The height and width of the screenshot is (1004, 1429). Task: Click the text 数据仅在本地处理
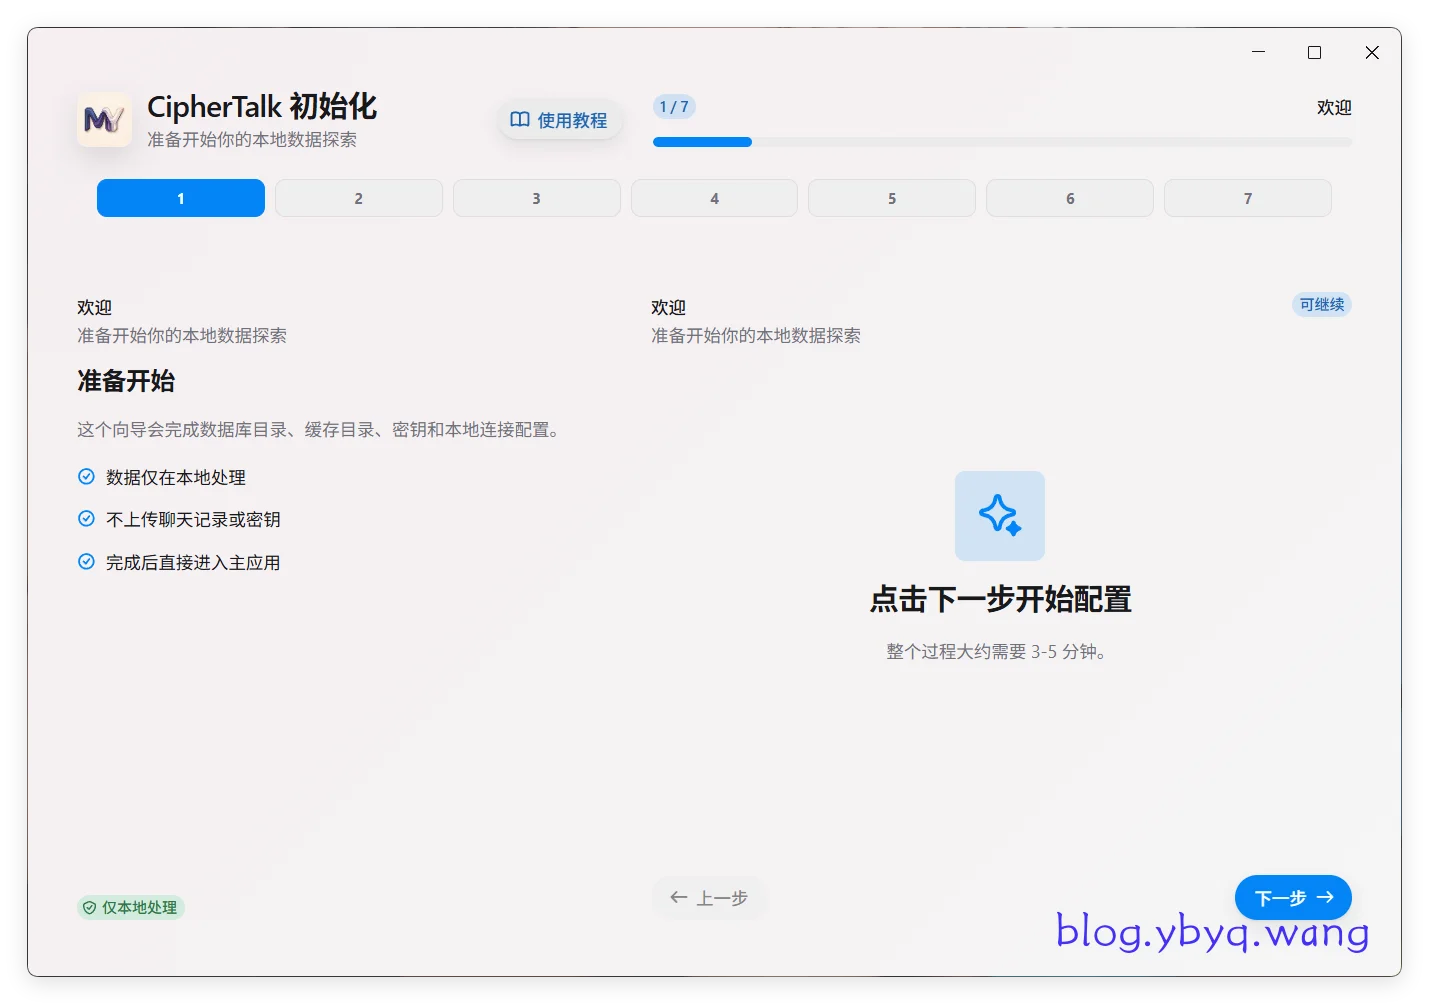tap(176, 478)
